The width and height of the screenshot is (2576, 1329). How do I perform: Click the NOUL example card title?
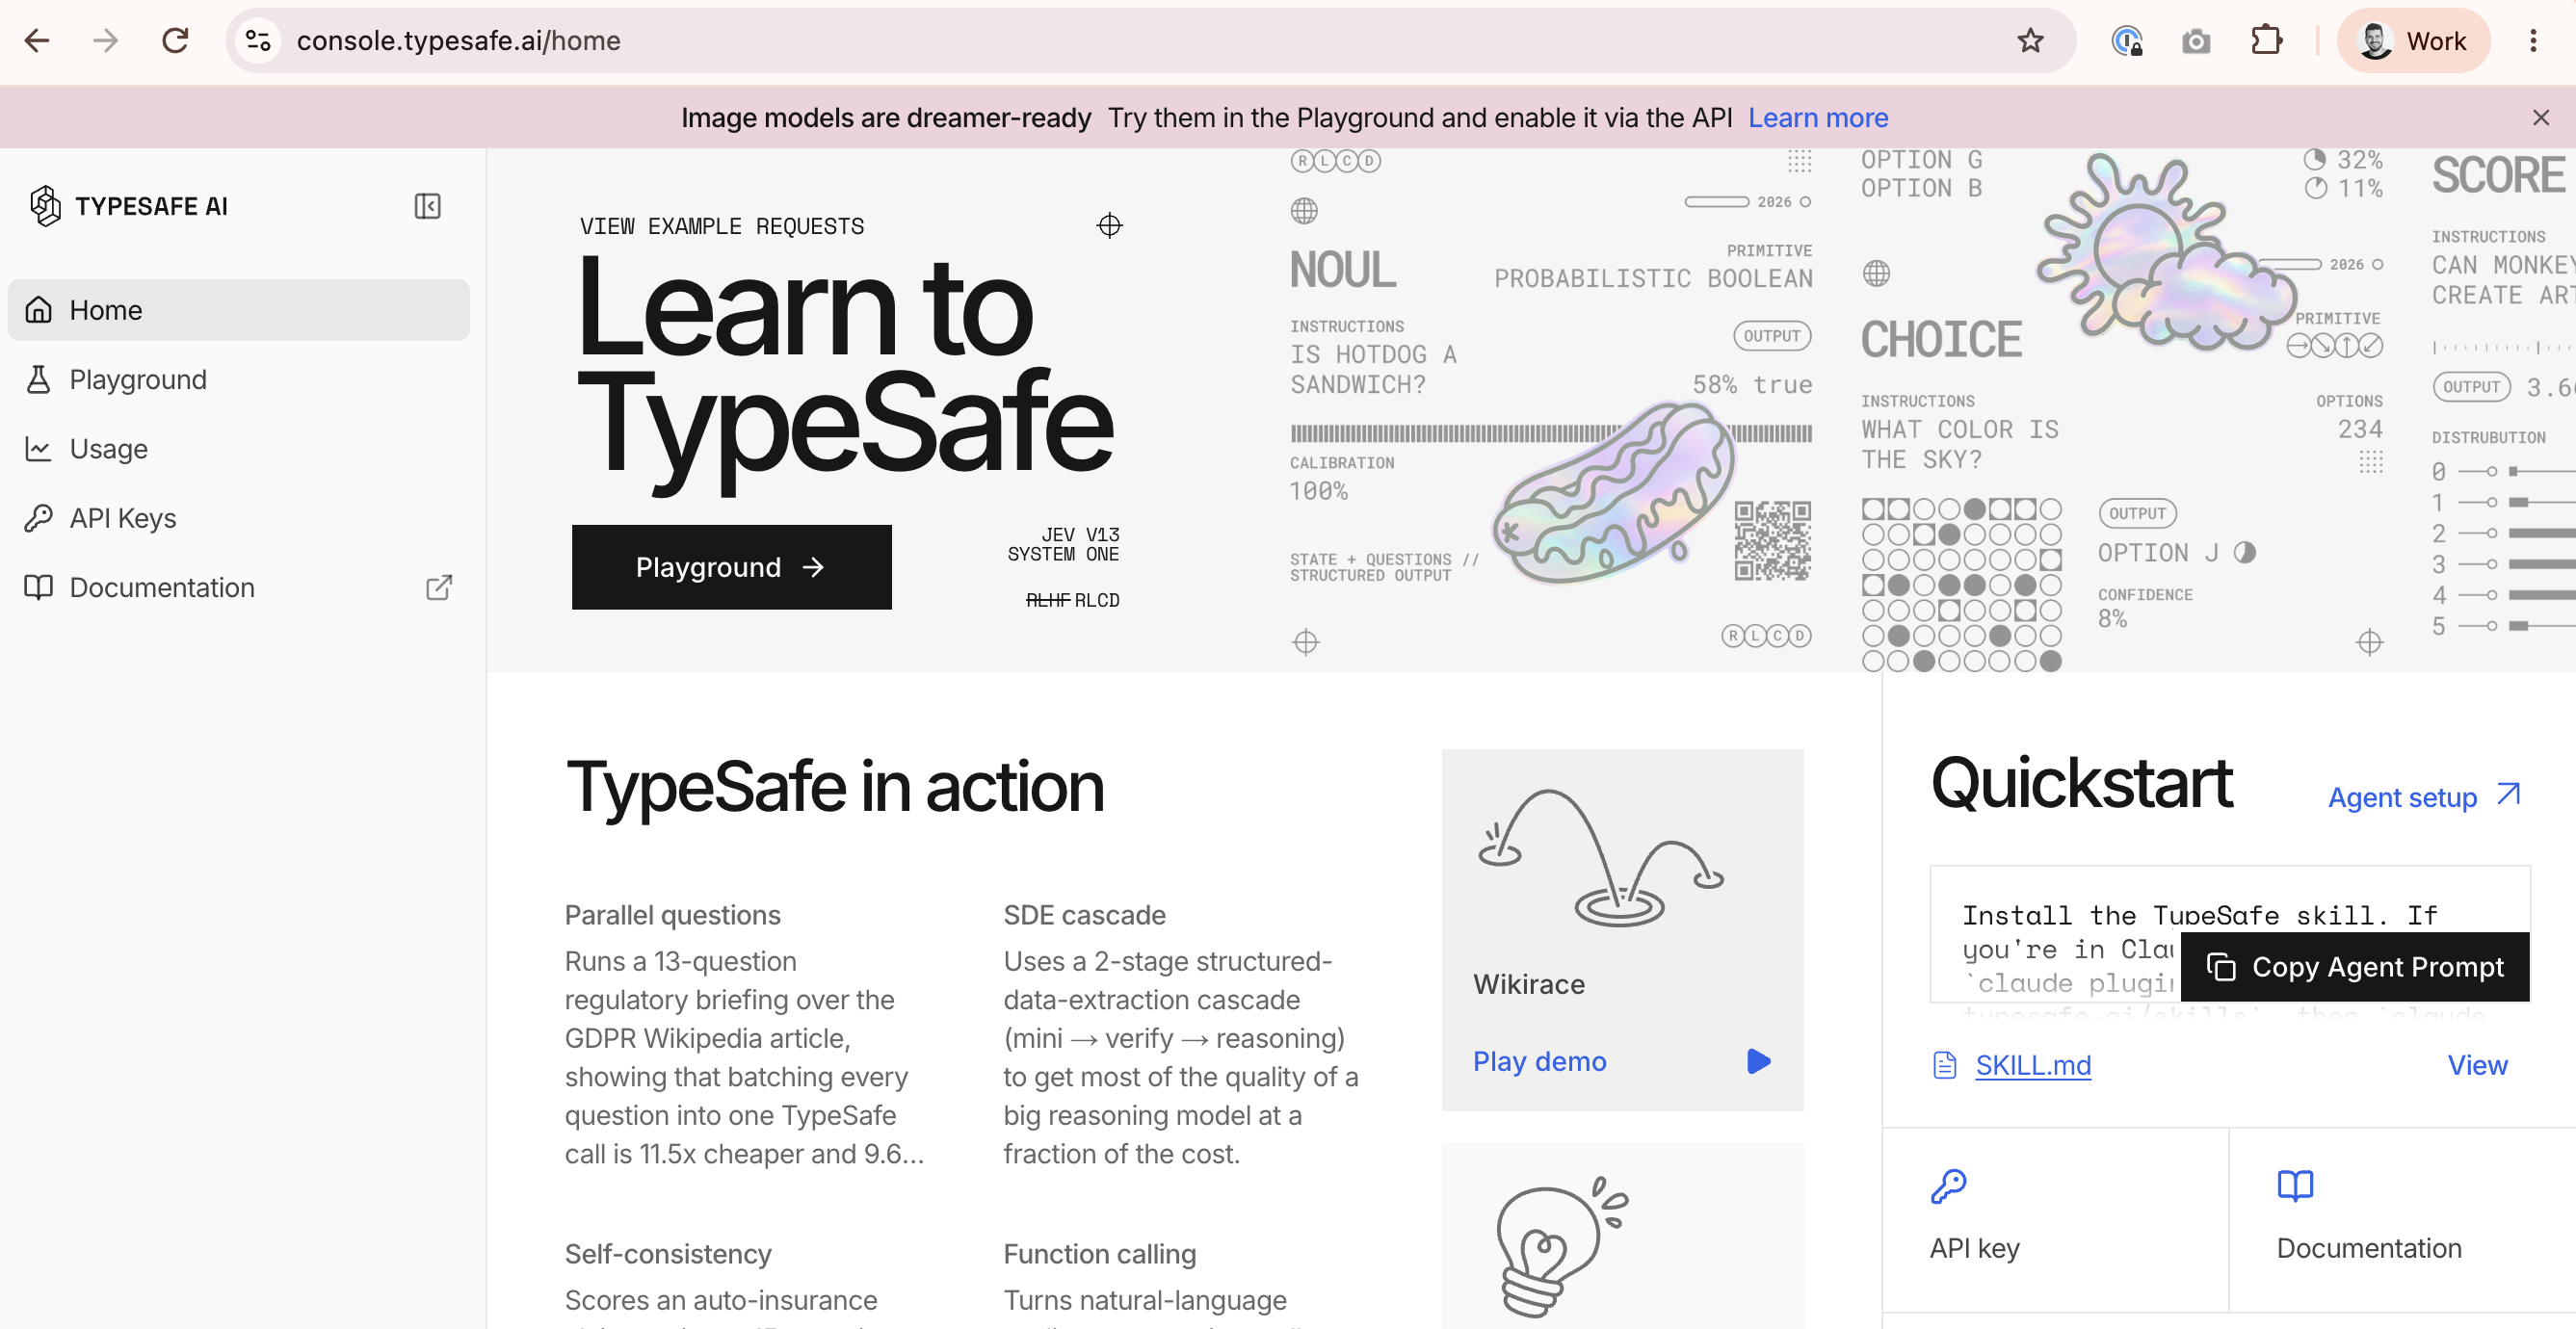tap(1342, 270)
